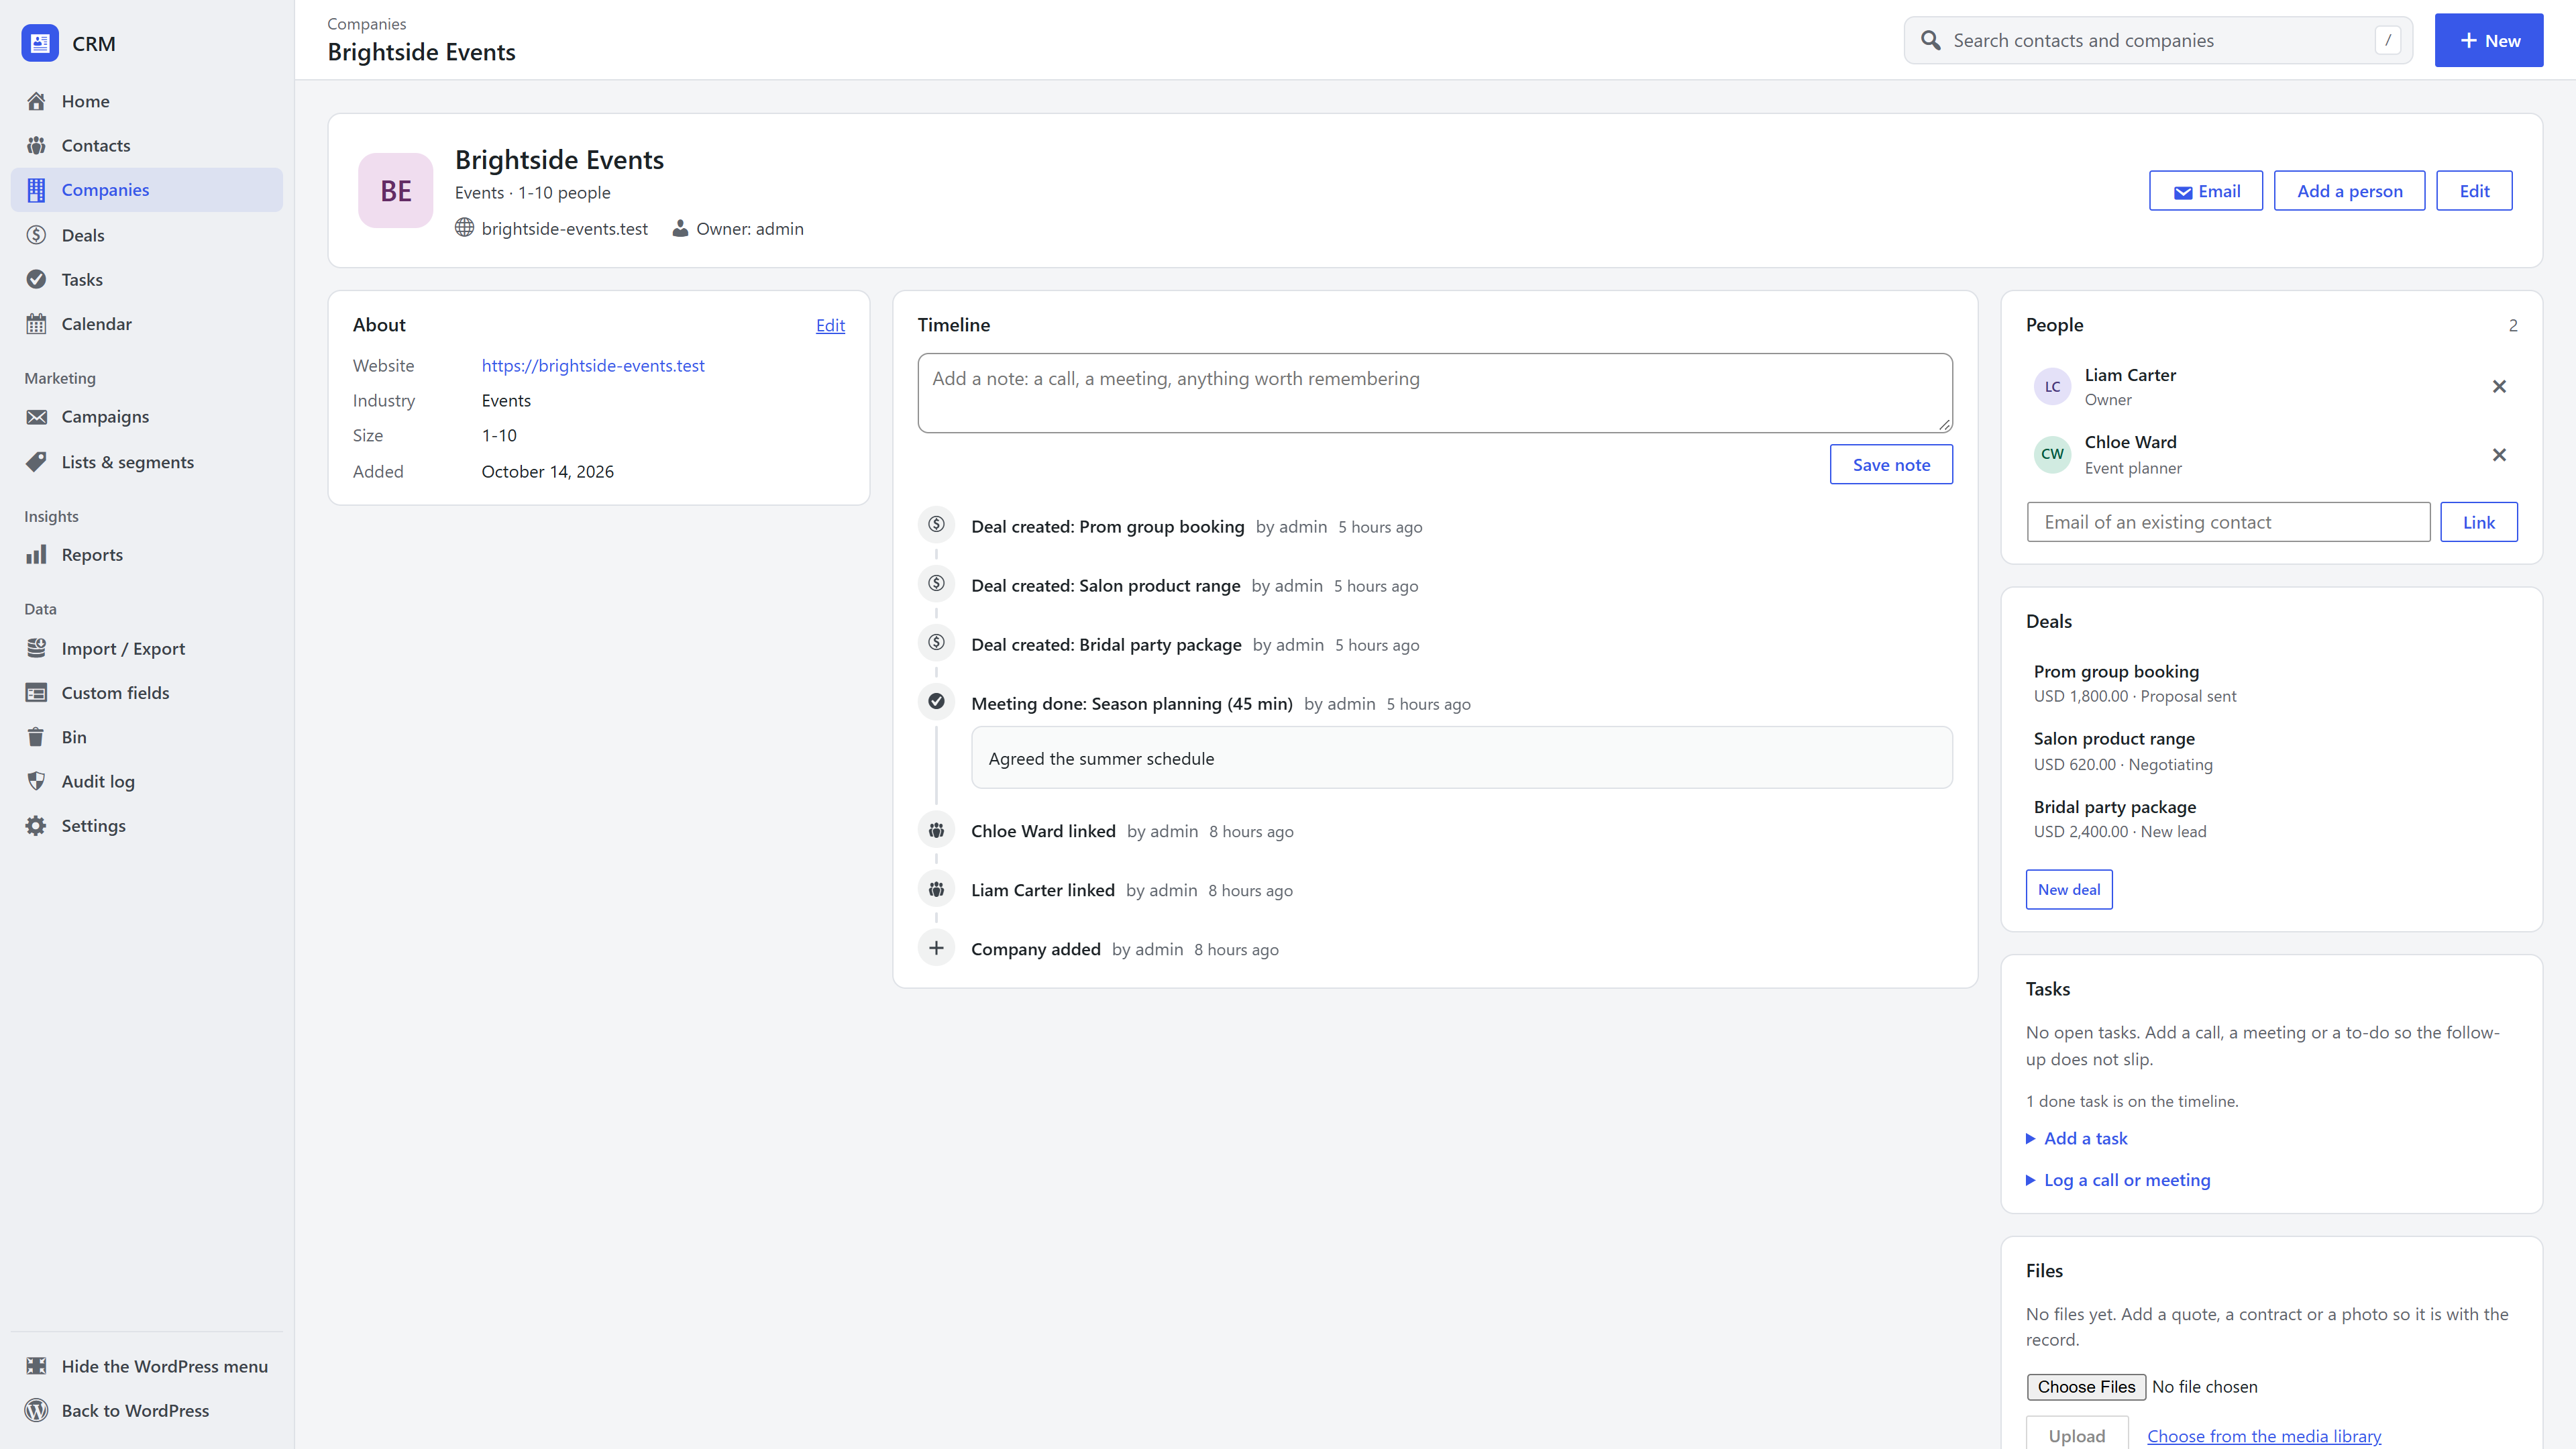
Task: Click Choose from the media library
Action: tap(2264, 1436)
